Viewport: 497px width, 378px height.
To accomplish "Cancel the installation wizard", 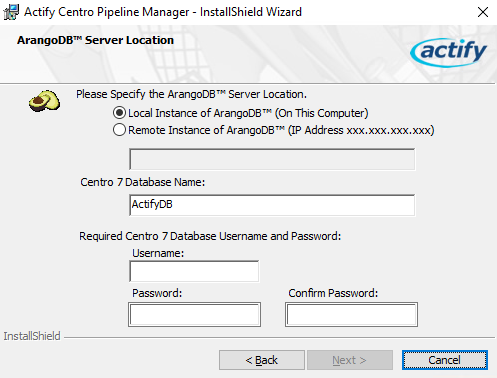I will tap(445, 360).
